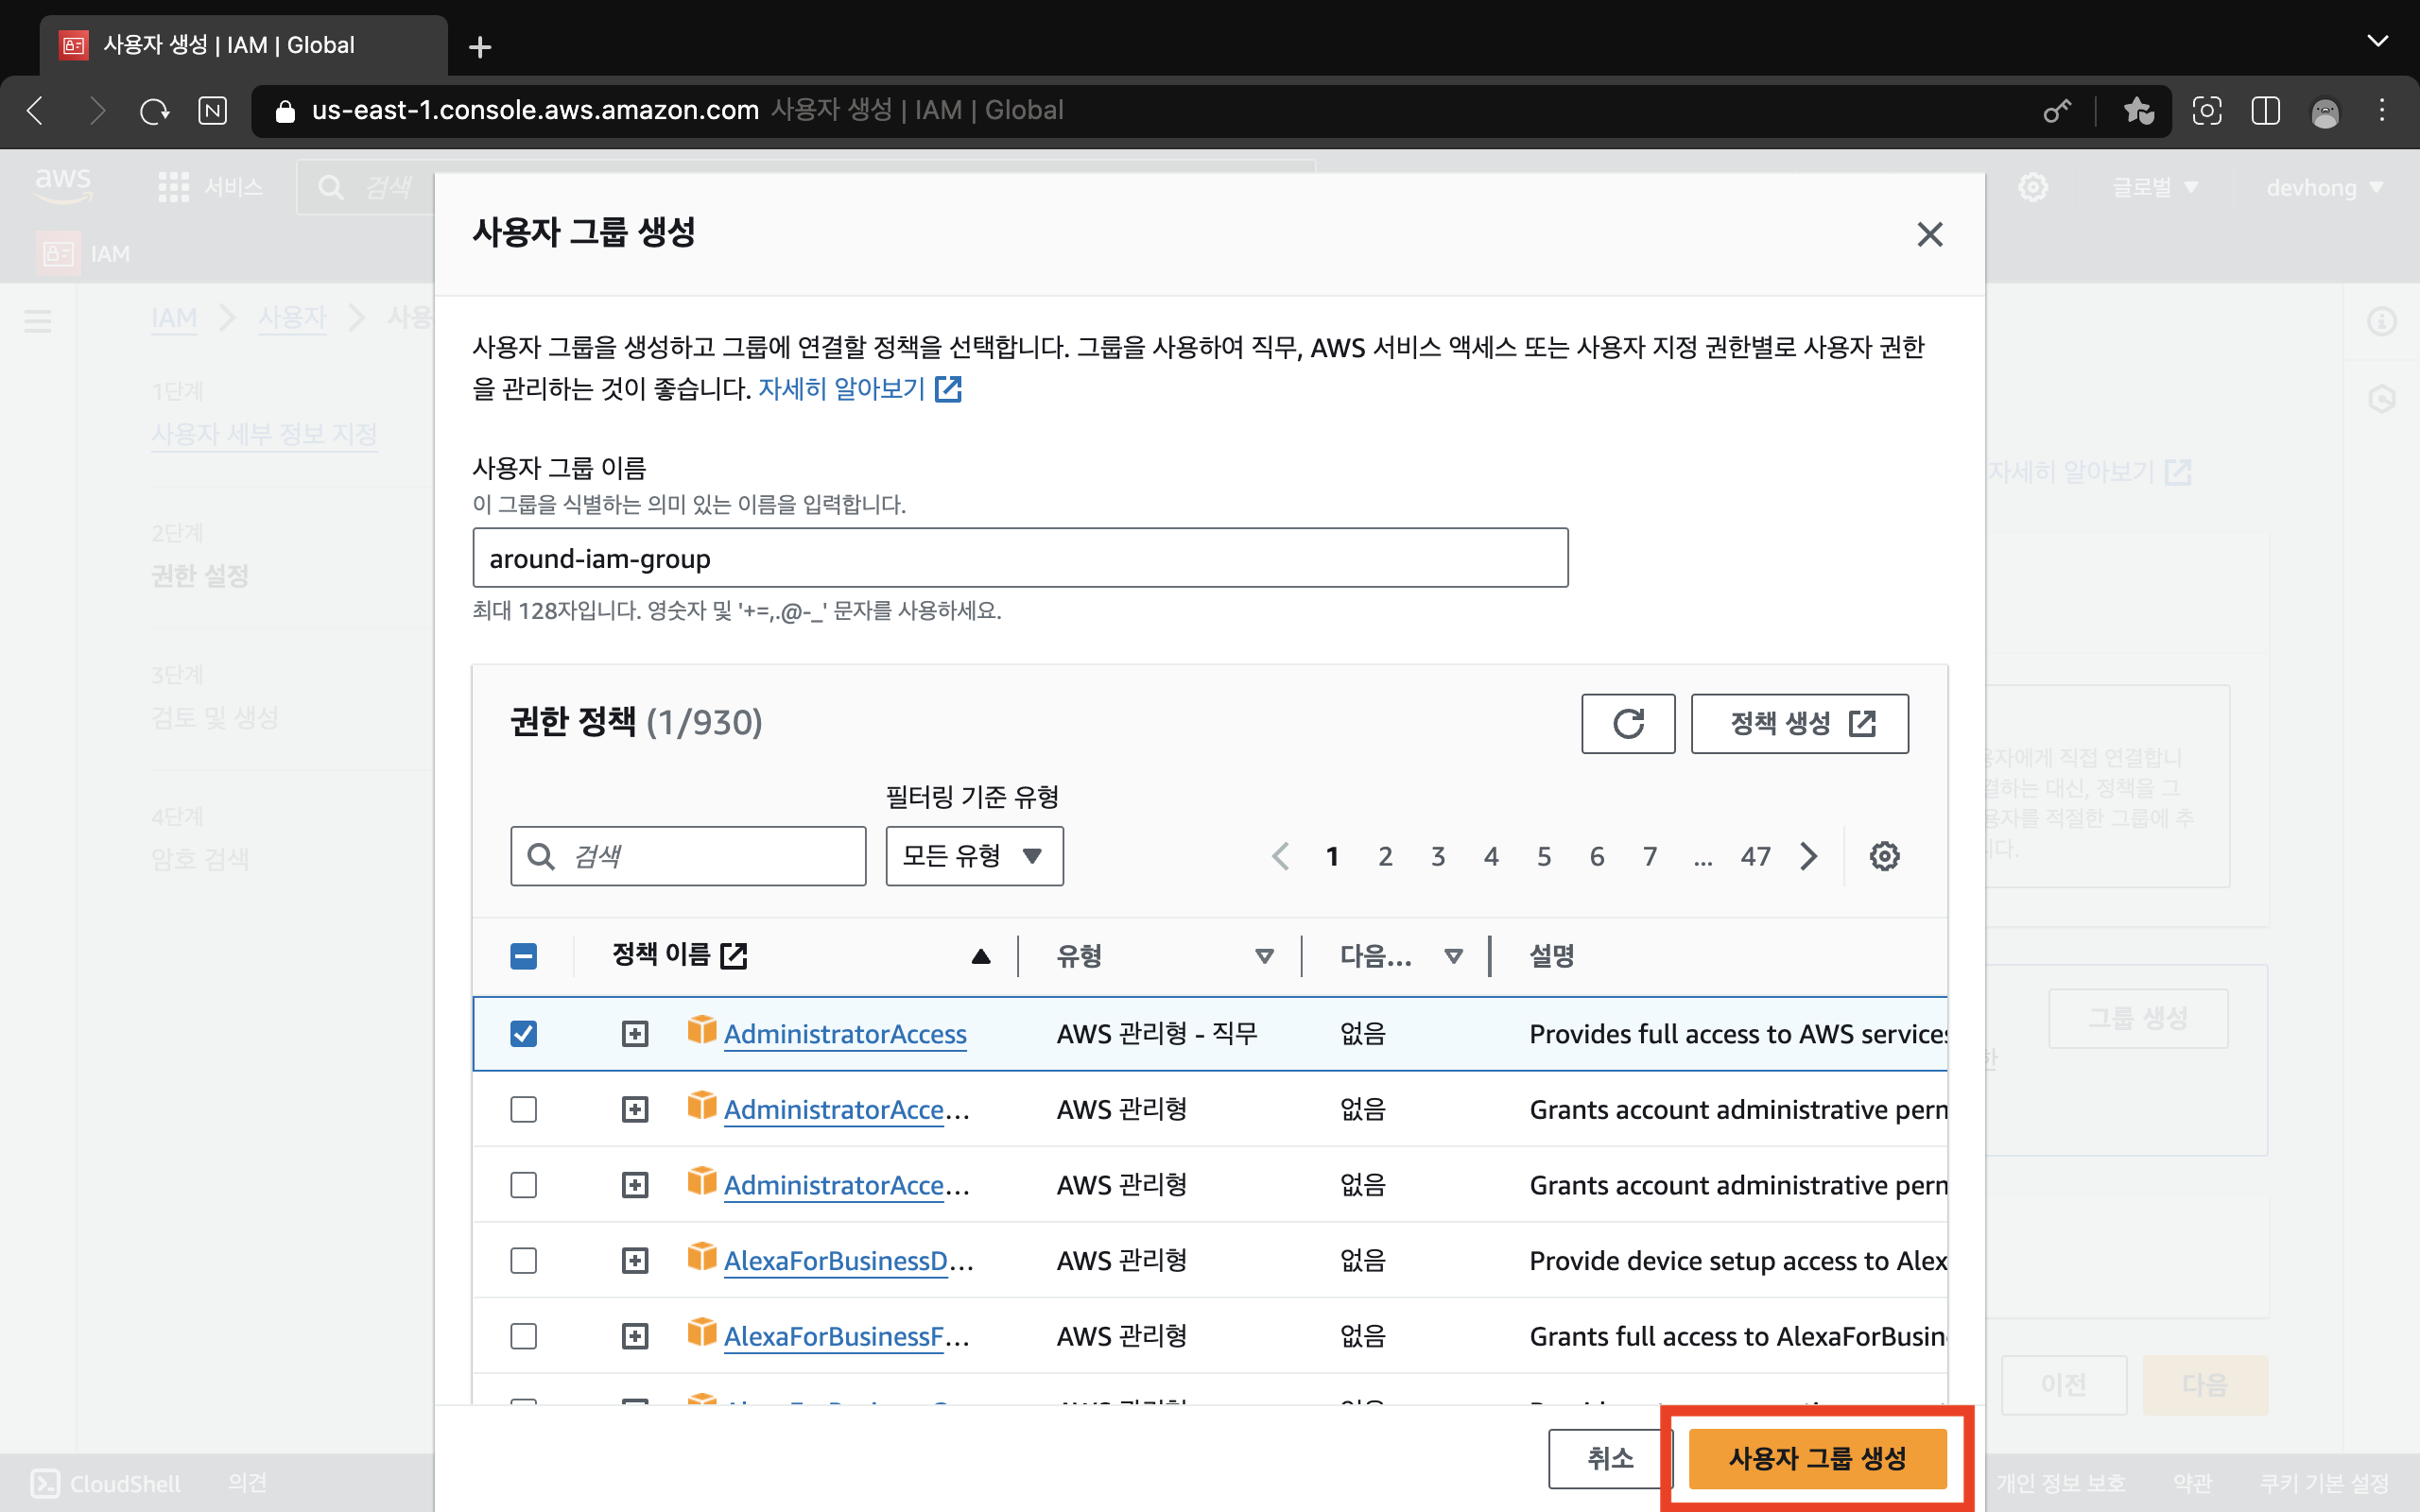Close the user group creation dialog
This screenshot has width=2420, height=1512.
pos(1929,234)
